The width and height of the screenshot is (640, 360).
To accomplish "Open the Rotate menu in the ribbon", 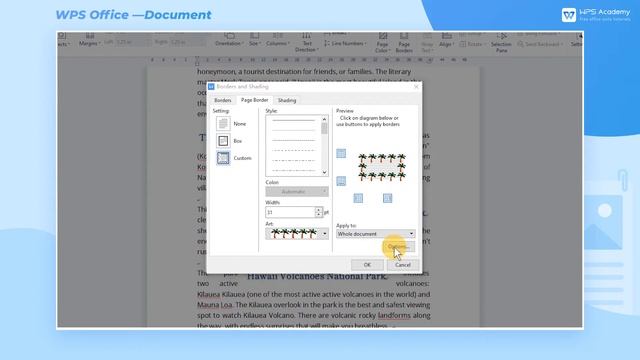I will (472, 44).
